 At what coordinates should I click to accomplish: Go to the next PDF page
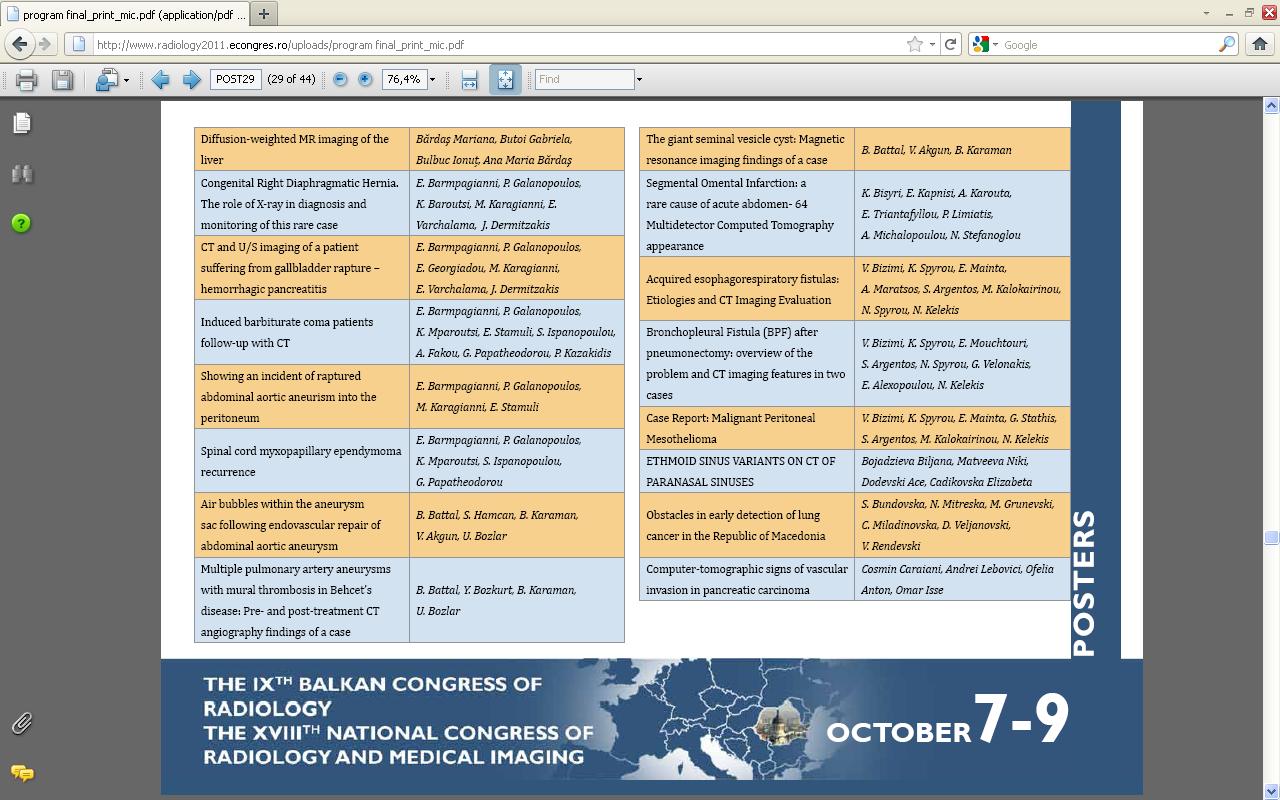coord(191,80)
